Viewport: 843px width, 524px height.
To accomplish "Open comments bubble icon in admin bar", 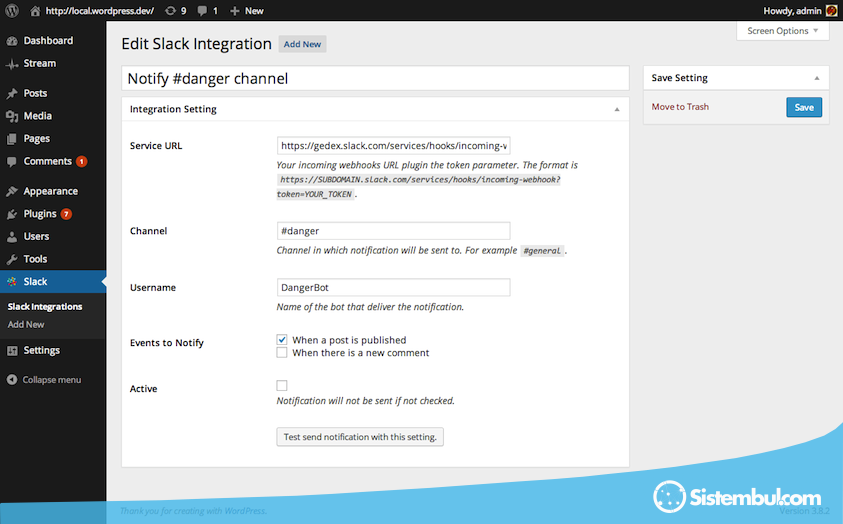I will (202, 11).
